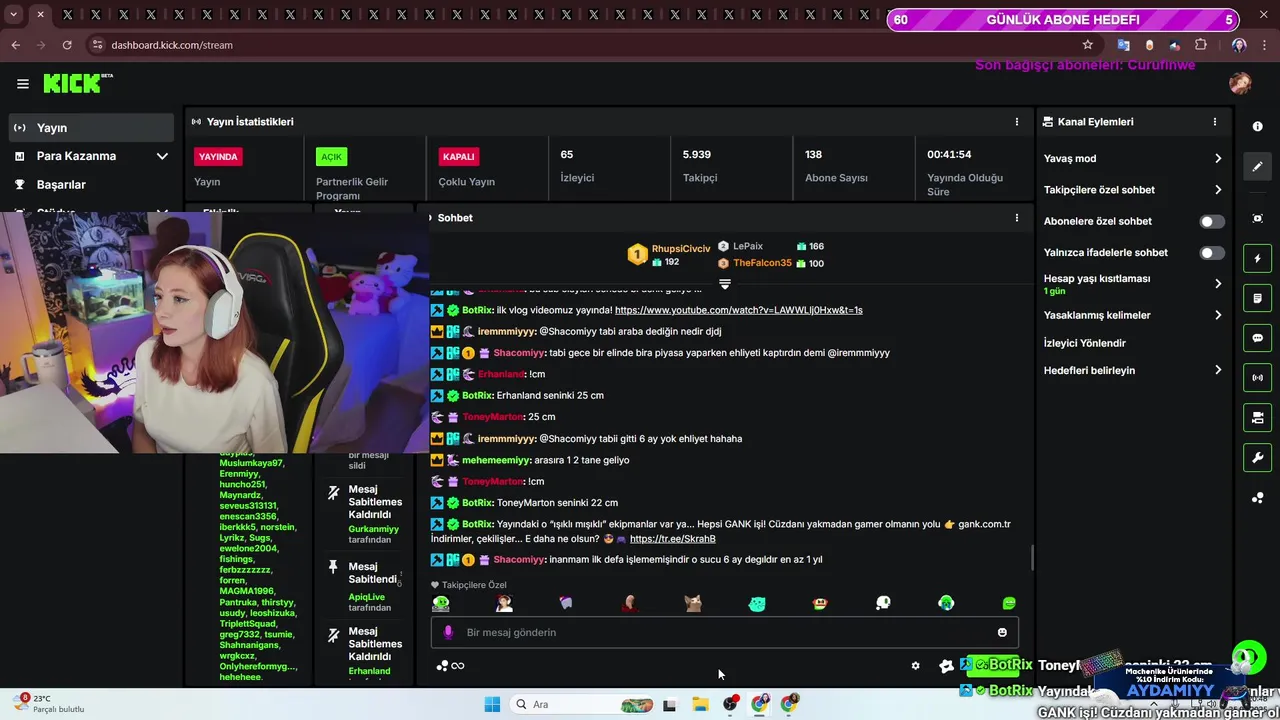
Task: Click the chat pause indicator under leaderboard
Action: click(x=725, y=284)
